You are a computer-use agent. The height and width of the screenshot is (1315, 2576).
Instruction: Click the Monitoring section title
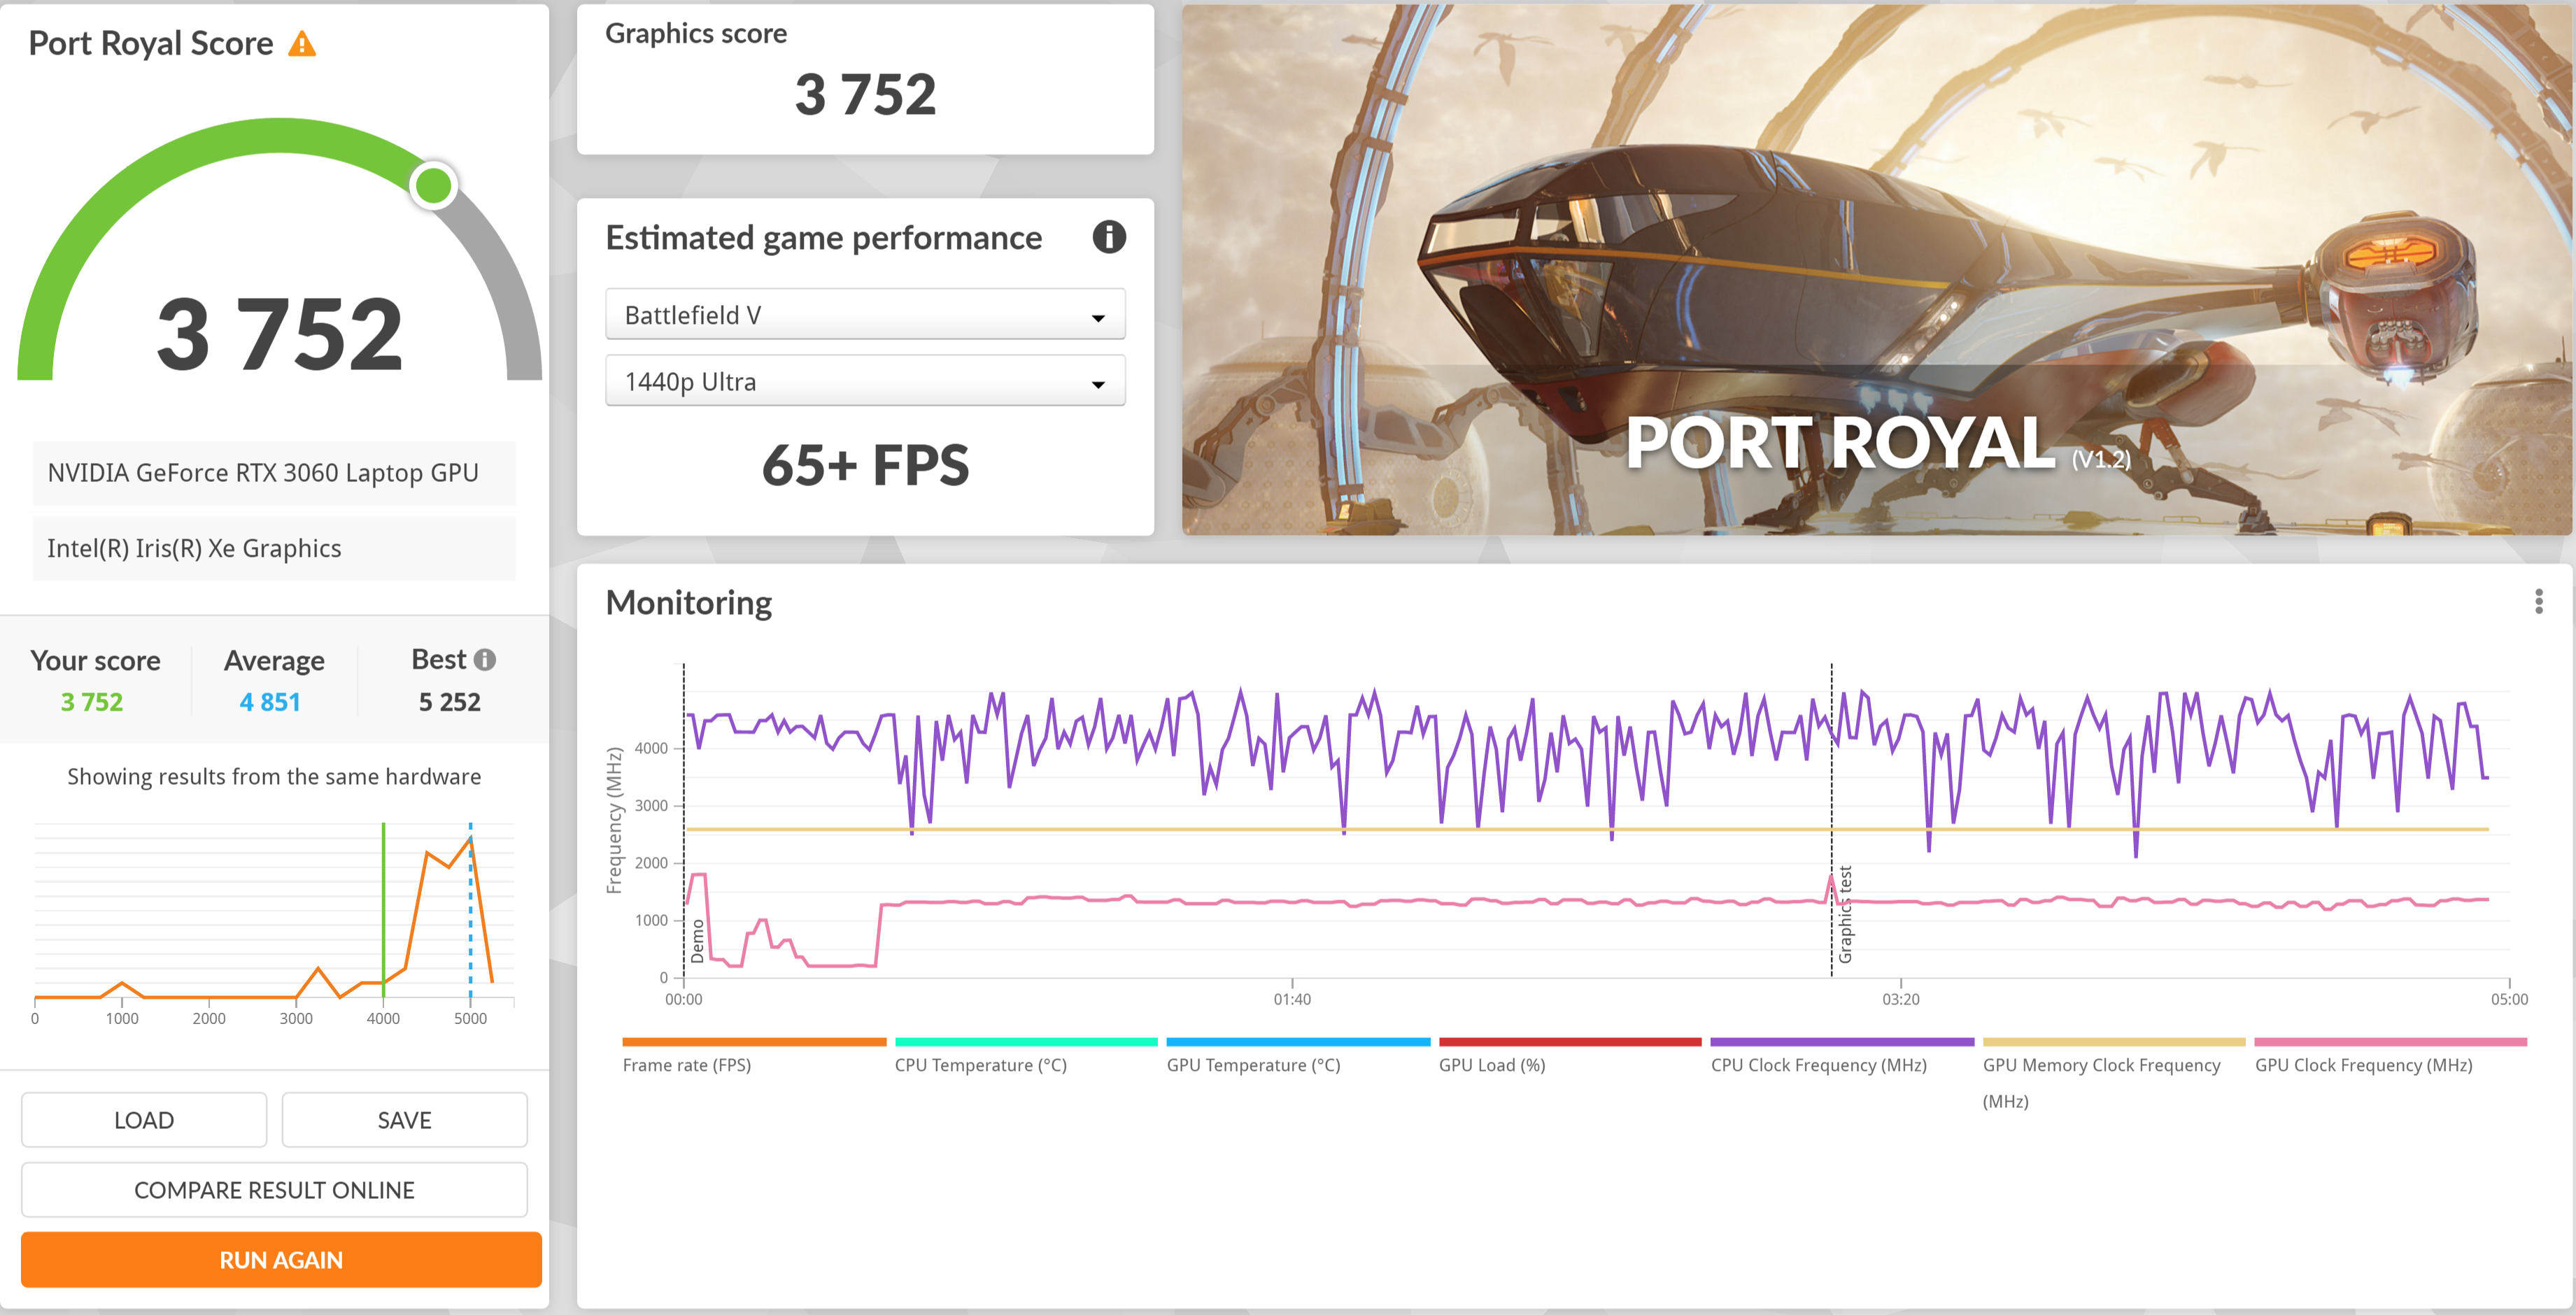point(689,602)
